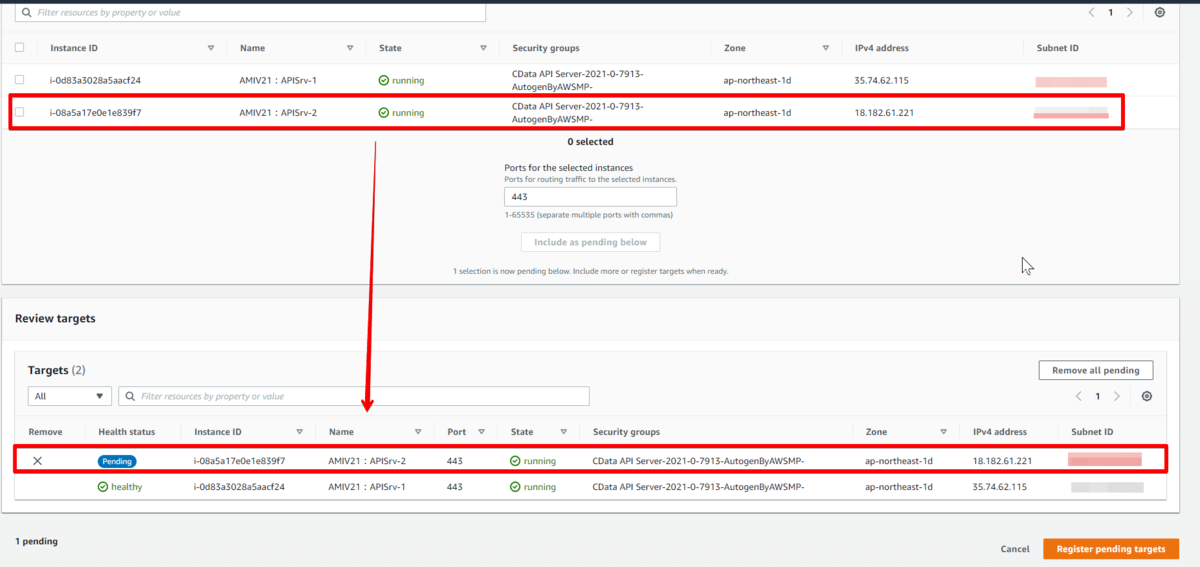Sort by Name in top table
1200x567 pixels.
(x=350, y=48)
